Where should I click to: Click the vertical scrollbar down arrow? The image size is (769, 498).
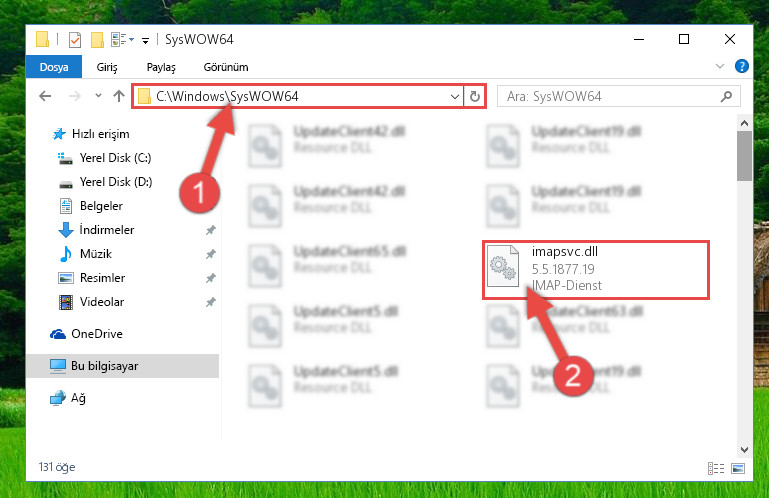[744, 449]
